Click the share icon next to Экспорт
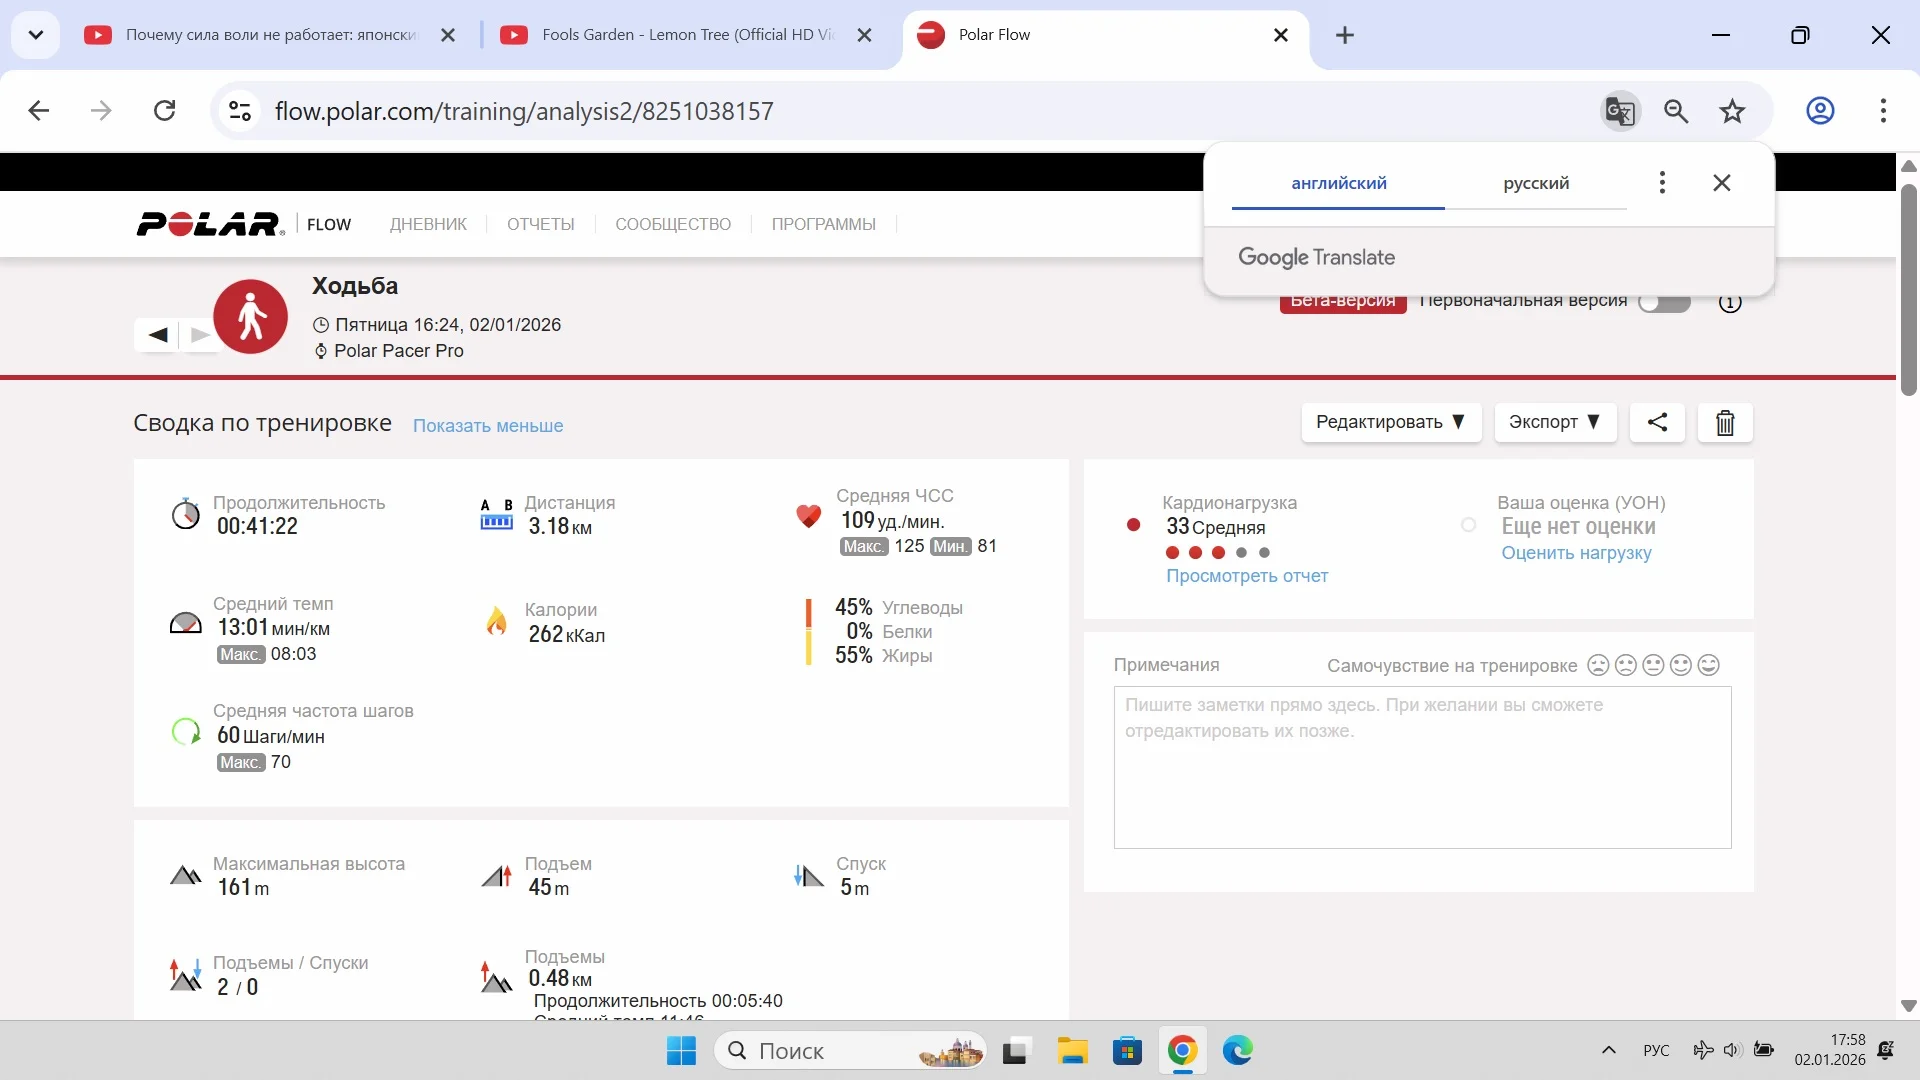The width and height of the screenshot is (1920, 1080). (x=1657, y=422)
